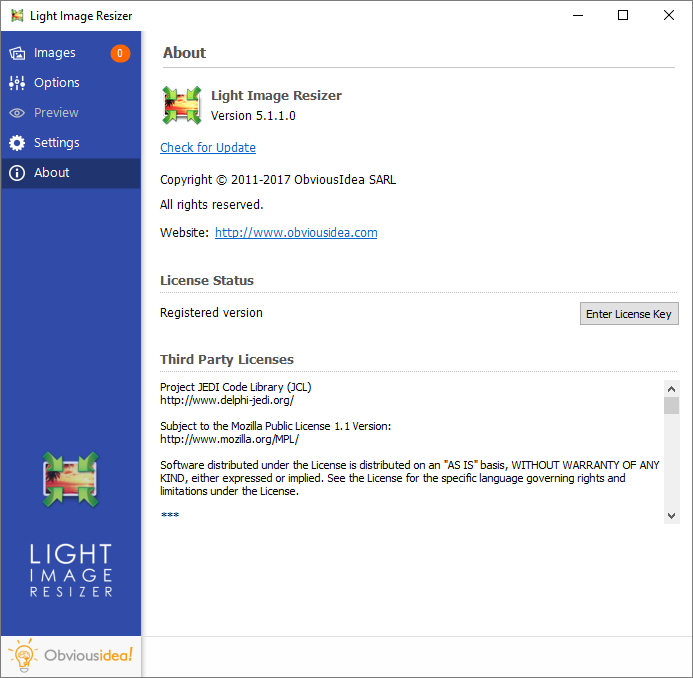
Task: Click the http://www.mozilla.org/MPL/ line
Action: [229, 439]
